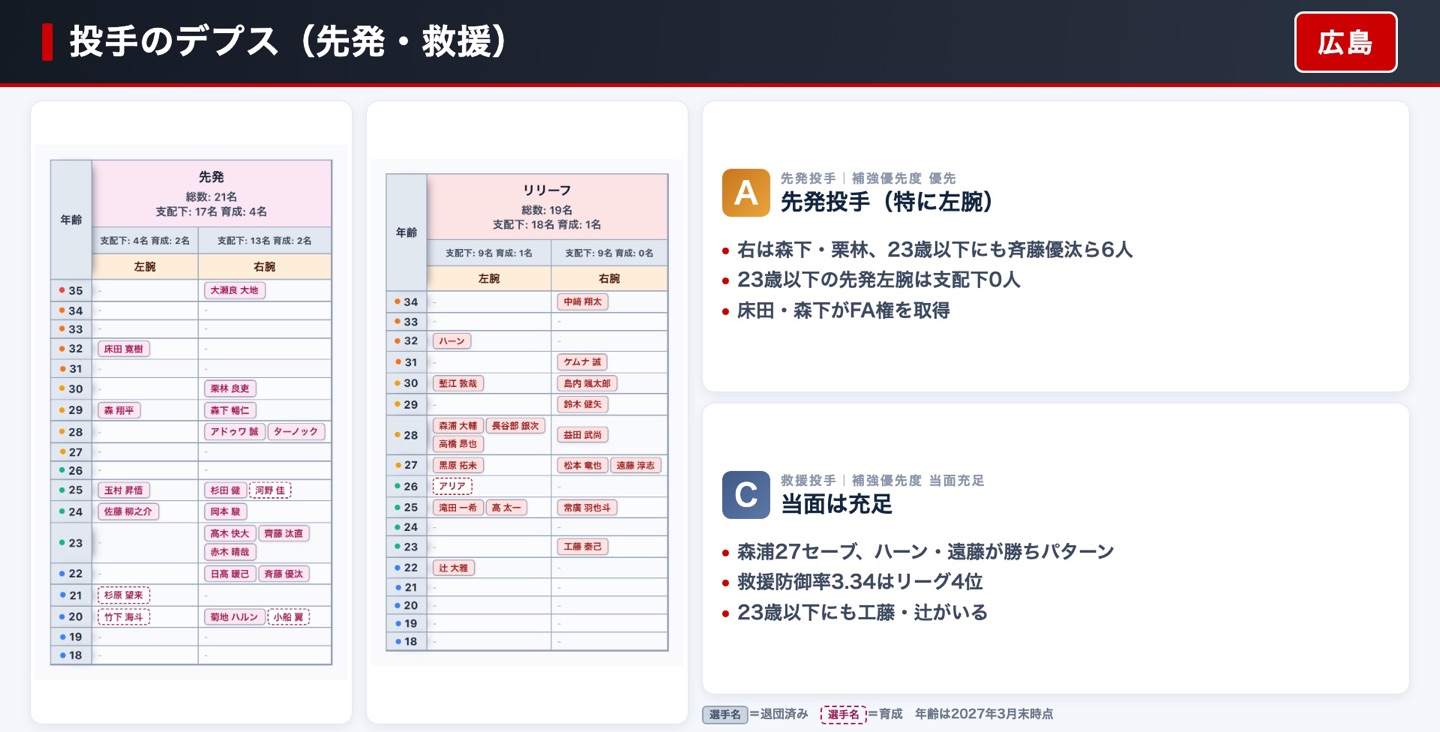Select development player 河野 佳

coord(270,490)
